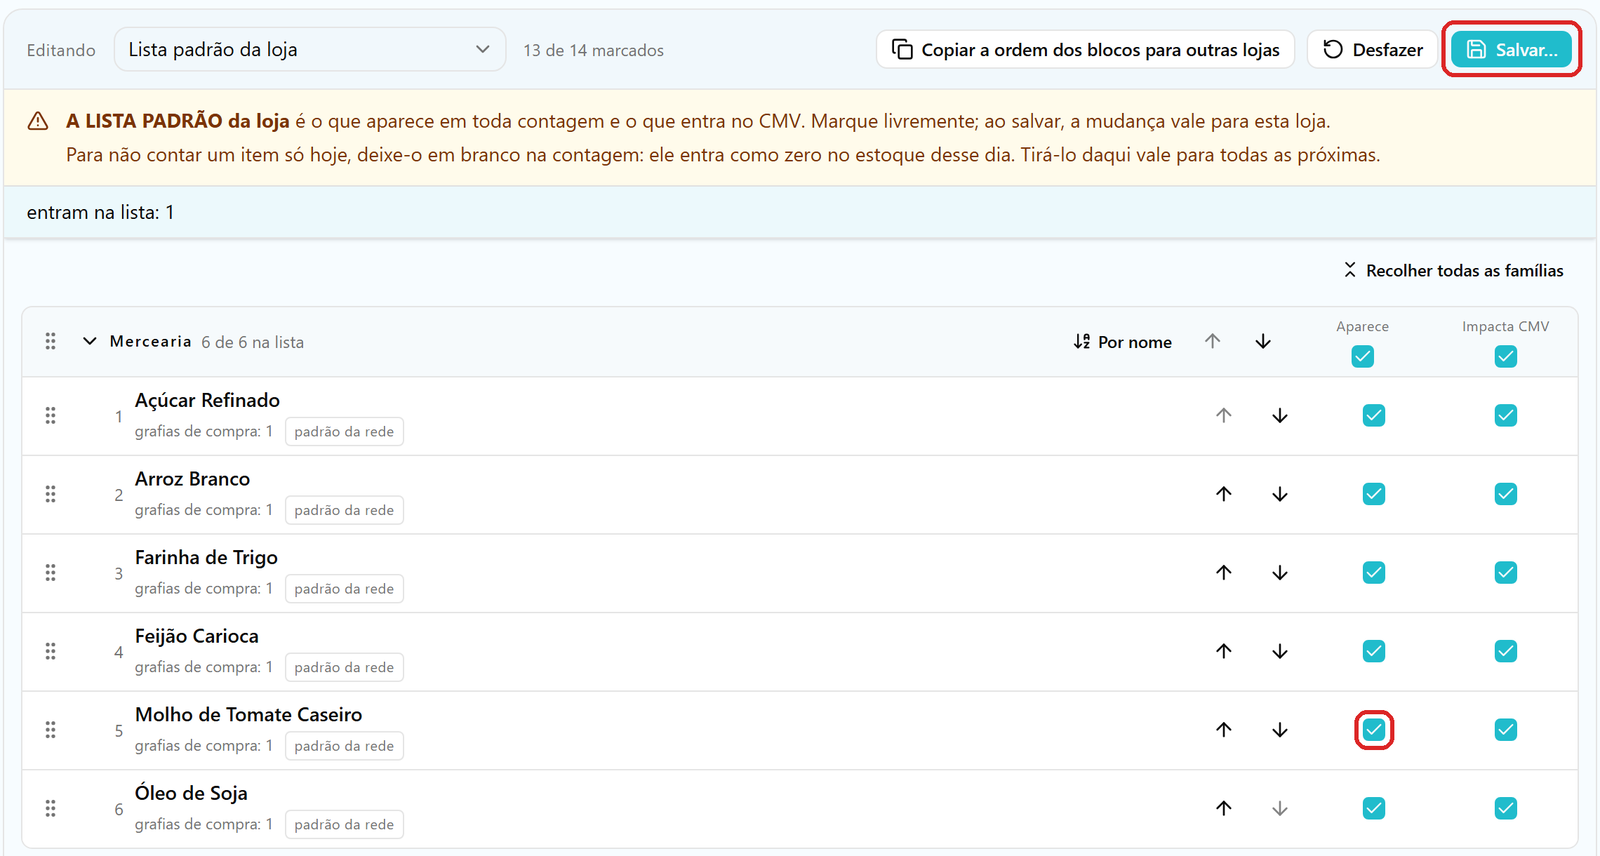1600x856 pixels.
Task: Click the Feijão Carioca item name
Action: [x=197, y=636]
